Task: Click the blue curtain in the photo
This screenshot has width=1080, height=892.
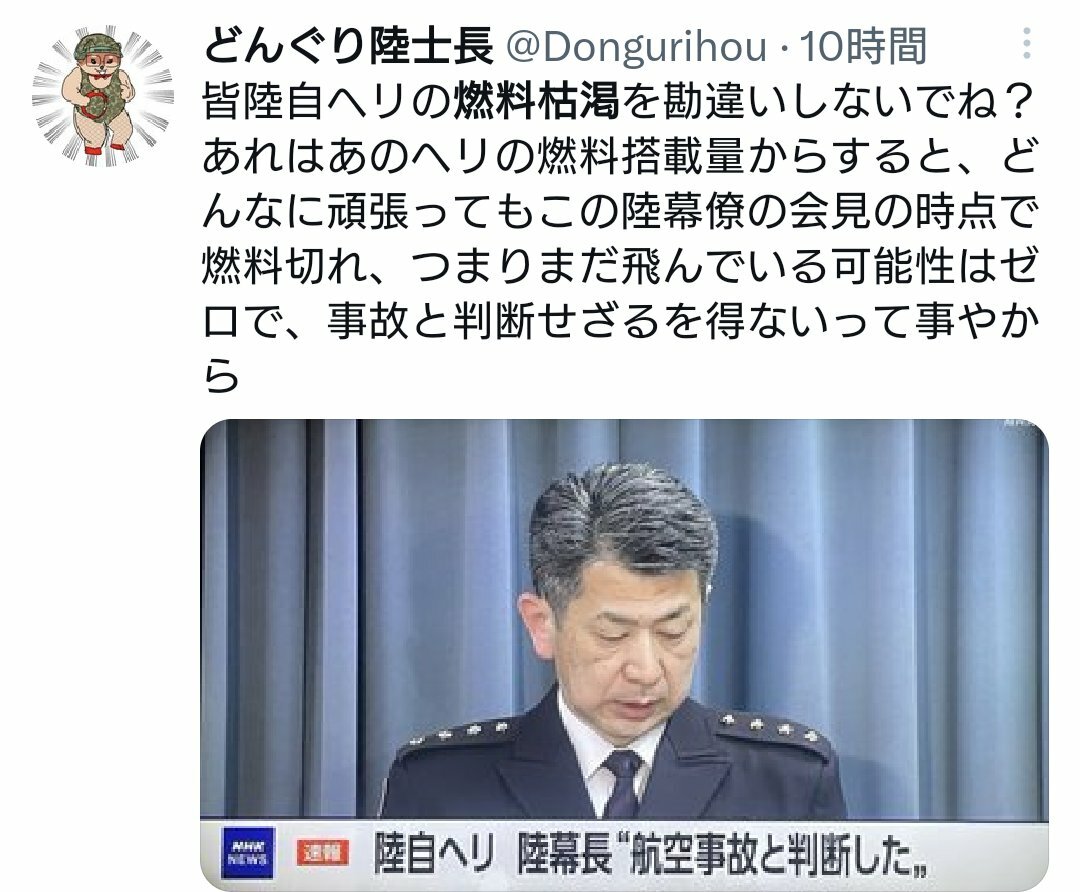Action: (895, 585)
